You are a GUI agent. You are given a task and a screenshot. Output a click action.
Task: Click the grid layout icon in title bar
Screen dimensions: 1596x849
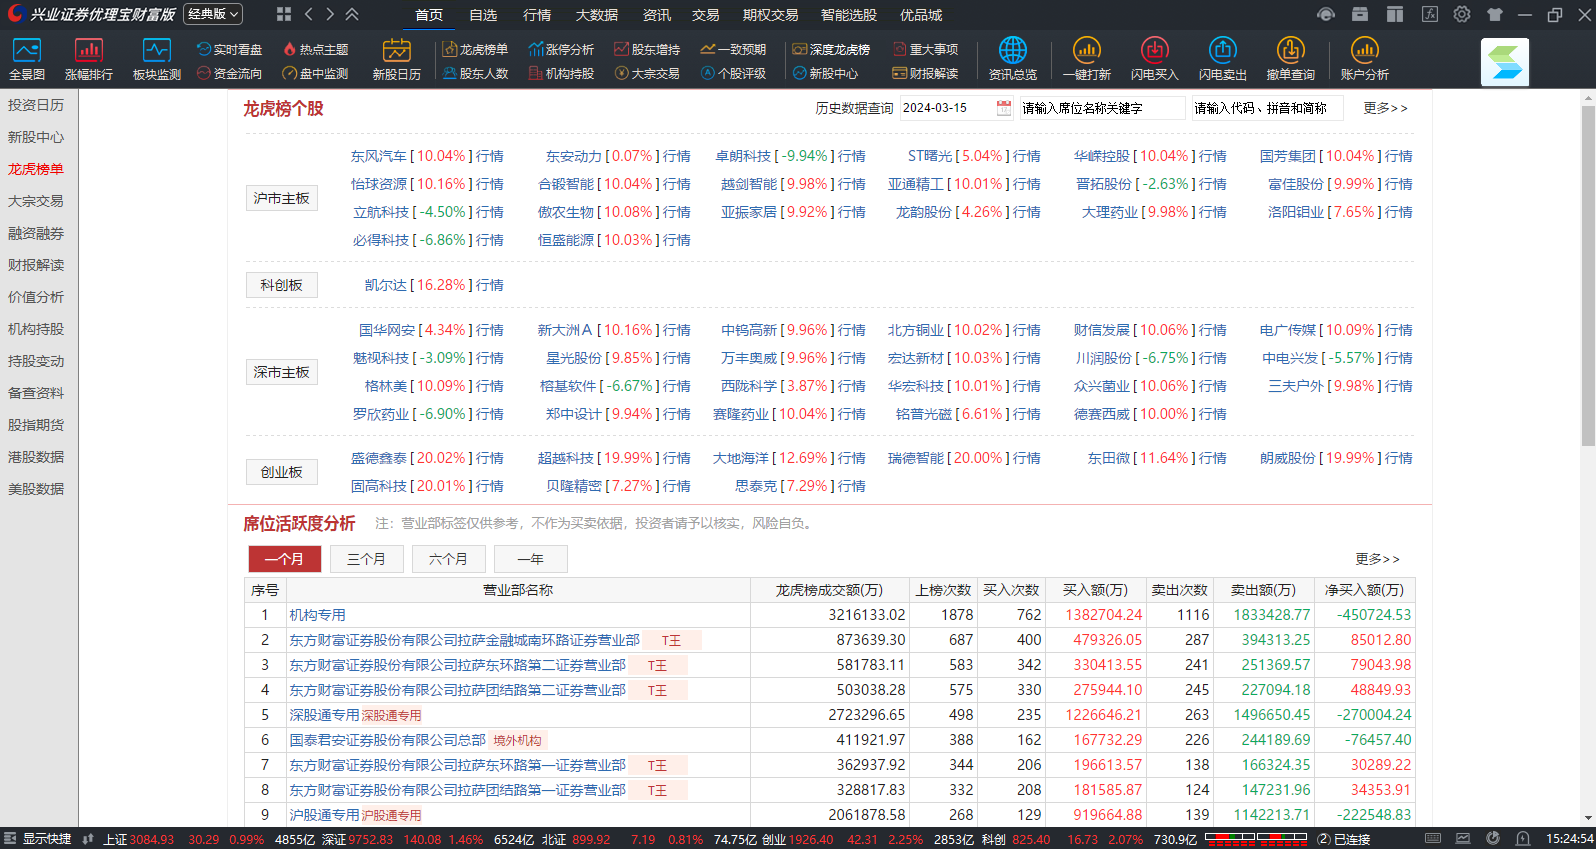[284, 14]
